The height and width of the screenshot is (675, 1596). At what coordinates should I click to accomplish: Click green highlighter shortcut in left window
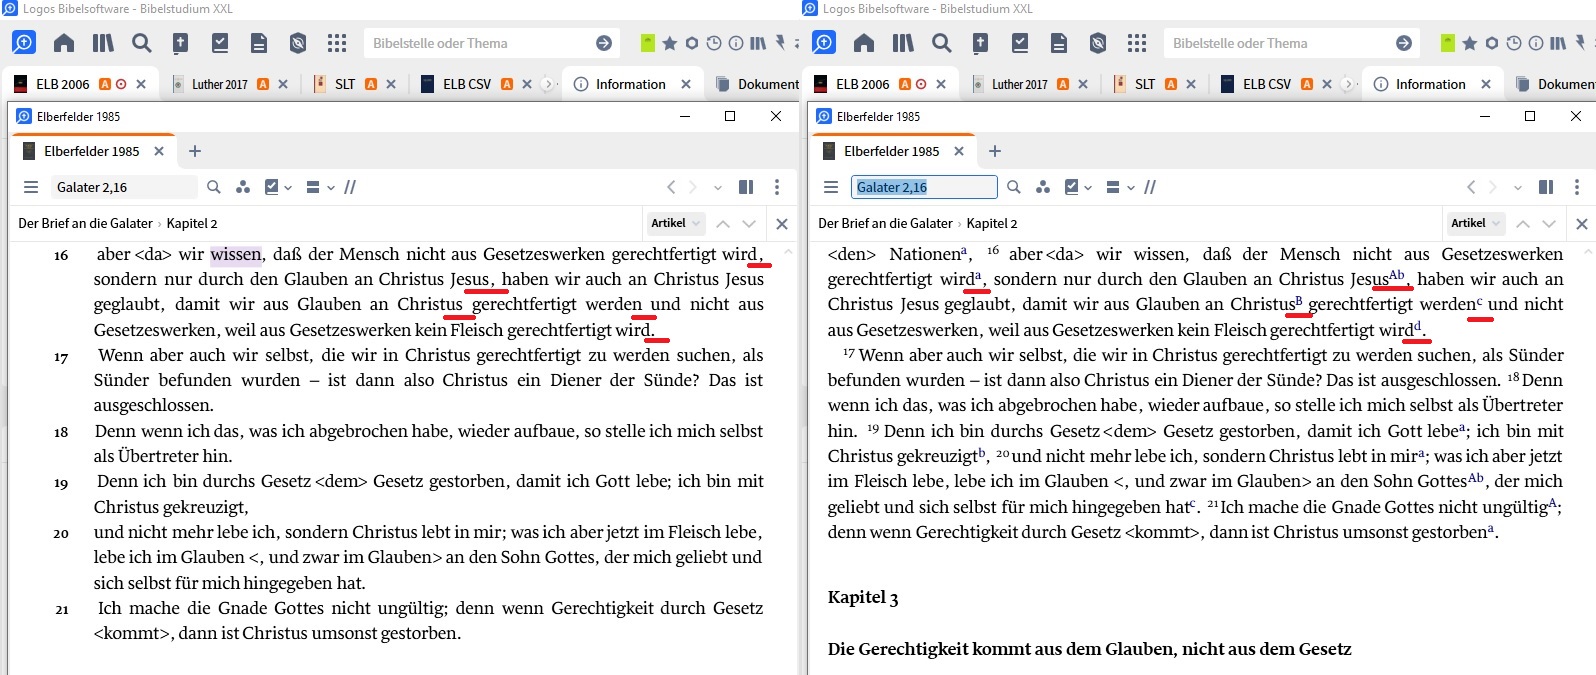(648, 43)
